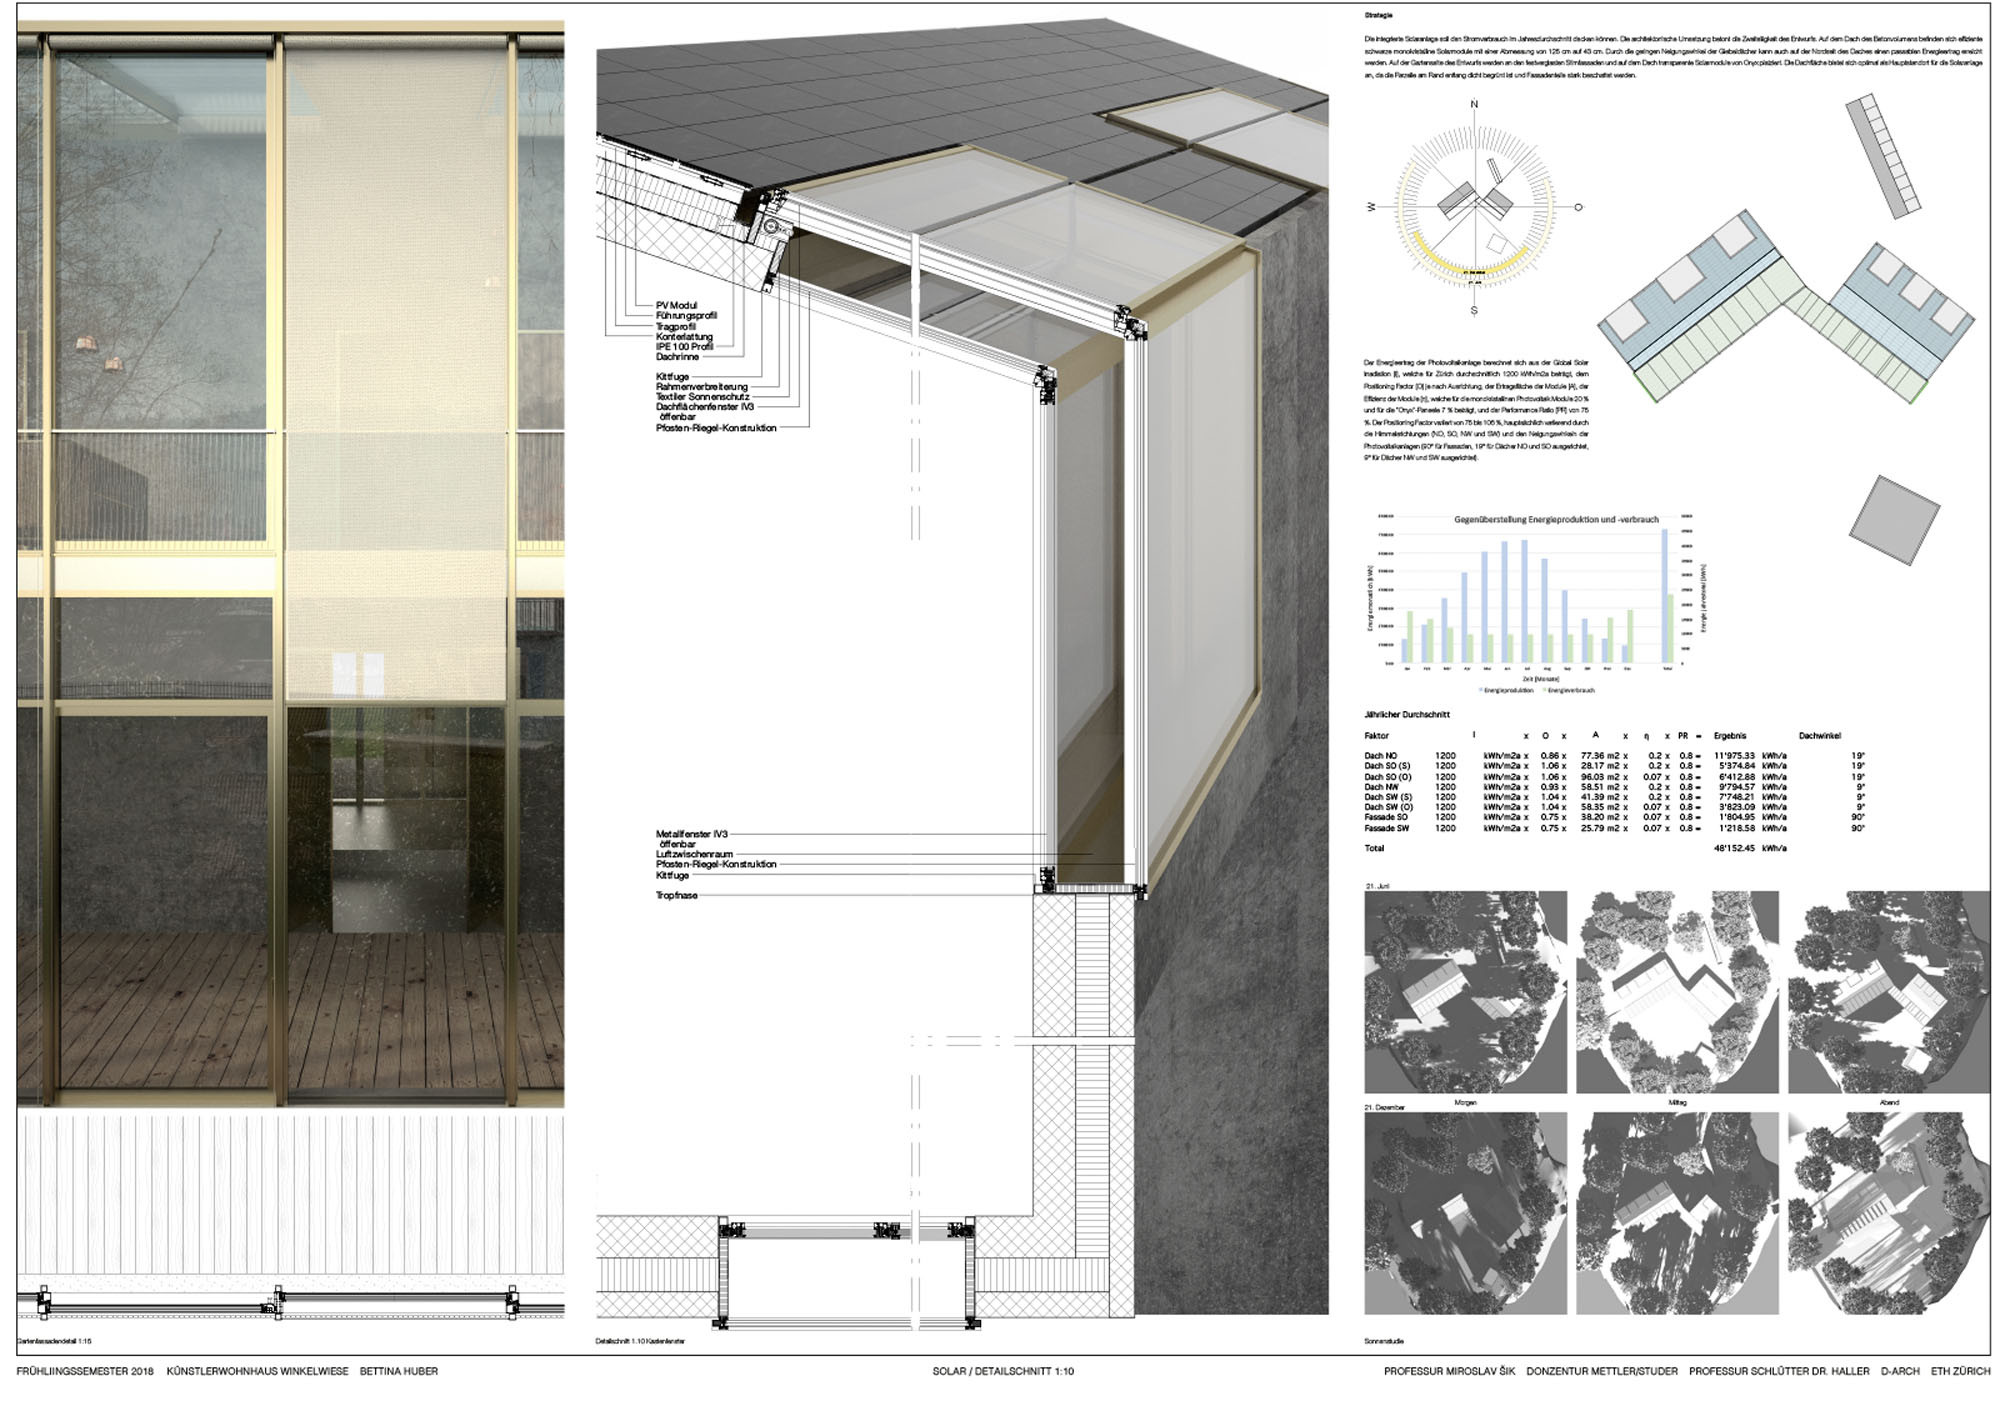The height and width of the screenshot is (1406, 2000).
Task: Click the 'W' on the compass diagram
Action: (1370, 207)
